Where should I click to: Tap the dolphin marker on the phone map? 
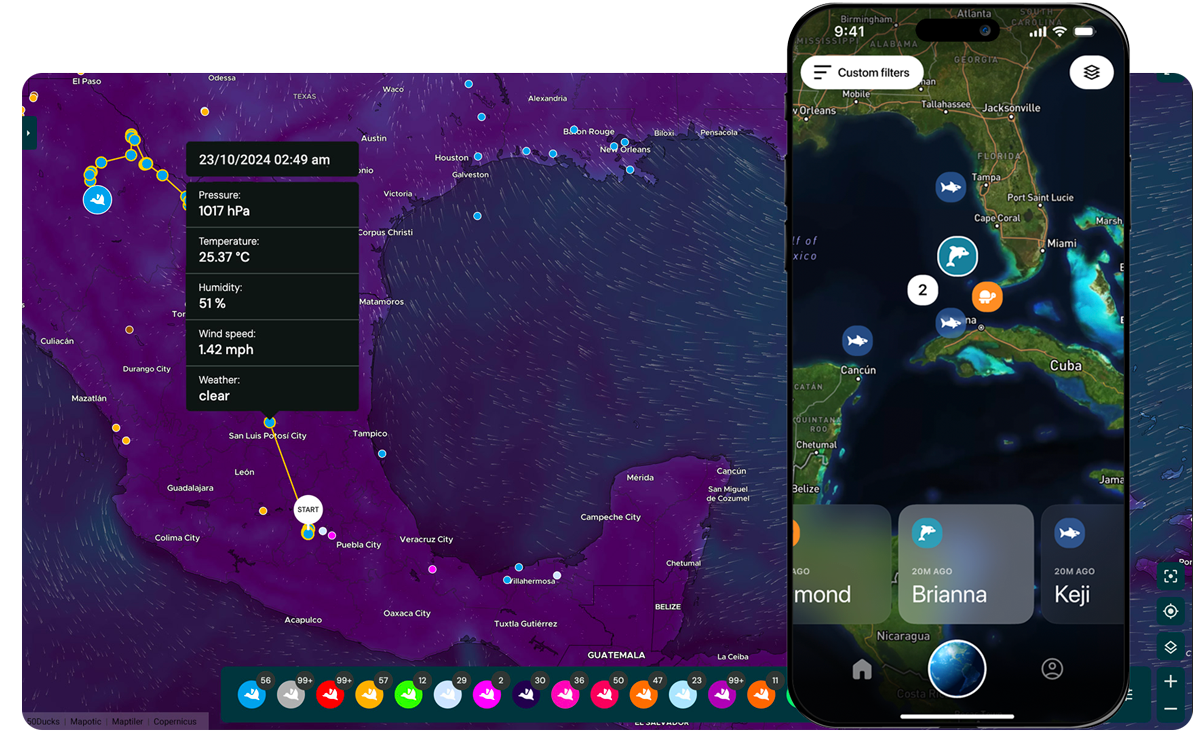pyautogui.click(x=957, y=257)
